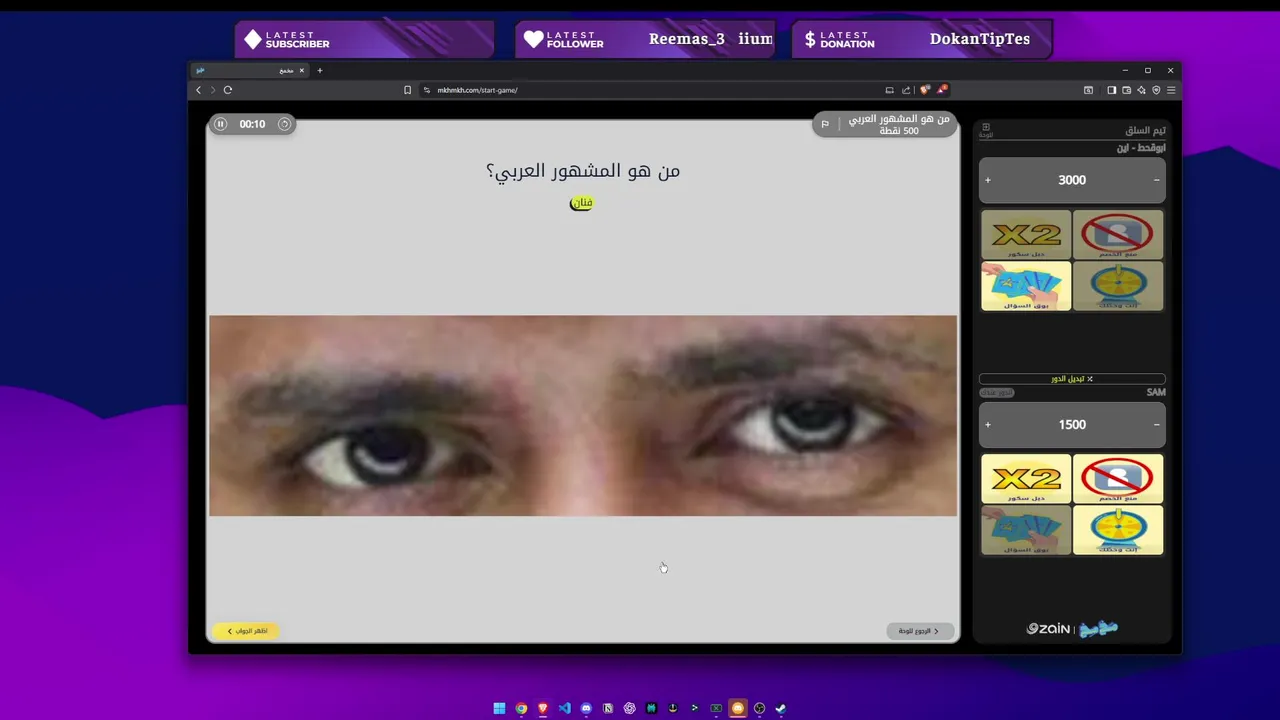Click the Latest Follower Reemas_3 panel

point(646,40)
